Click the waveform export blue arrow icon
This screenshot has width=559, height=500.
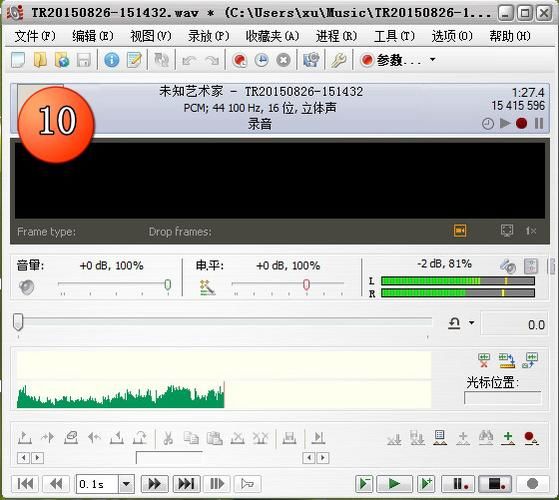[x=530, y=360]
